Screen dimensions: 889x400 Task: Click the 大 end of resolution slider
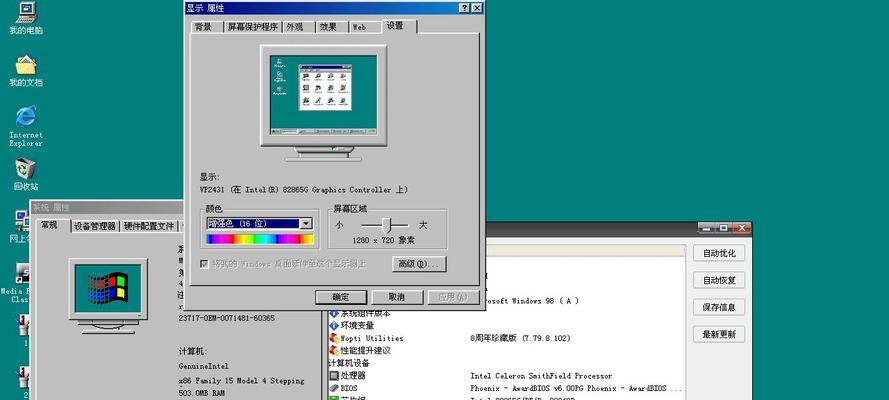tap(422, 225)
